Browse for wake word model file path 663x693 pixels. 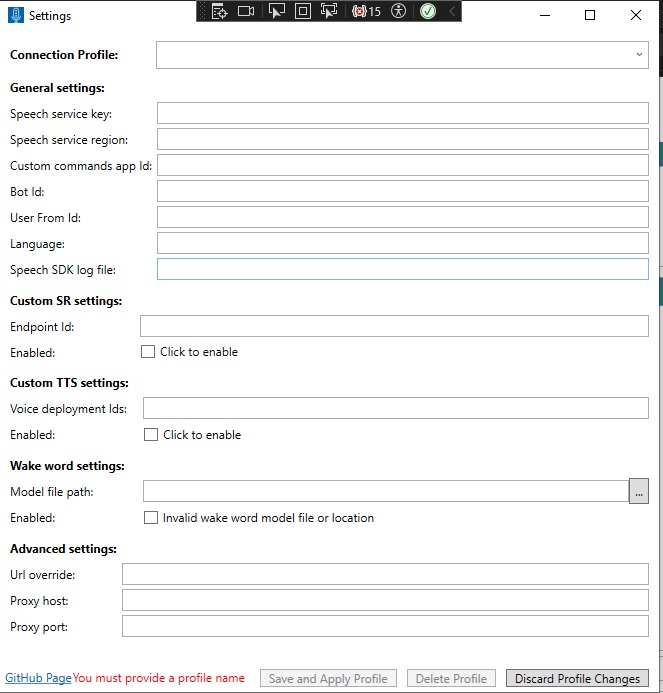[638, 491]
